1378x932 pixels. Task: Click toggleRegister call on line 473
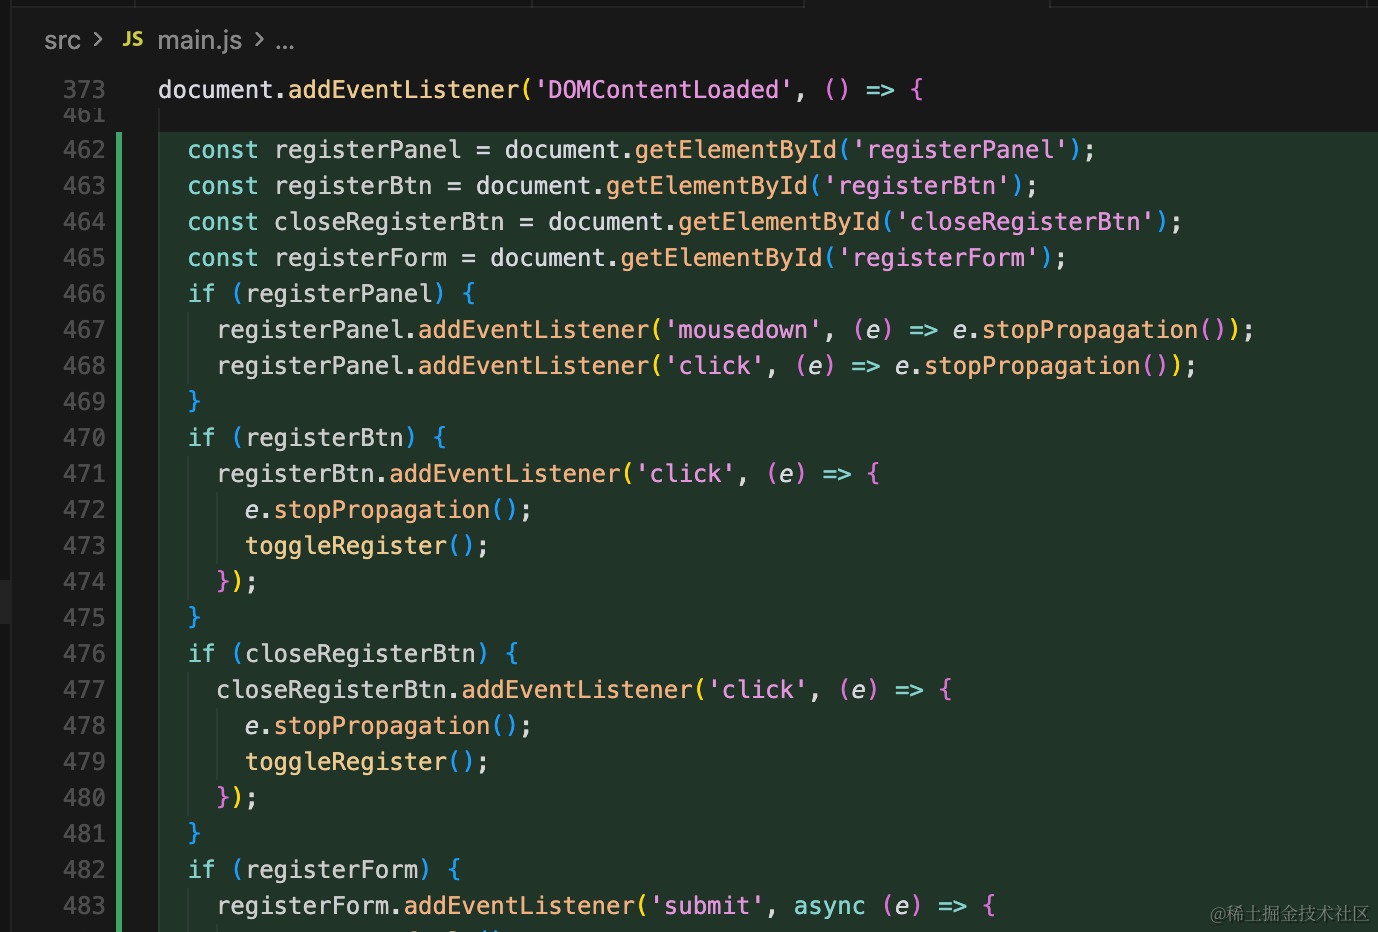(x=346, y=546)
